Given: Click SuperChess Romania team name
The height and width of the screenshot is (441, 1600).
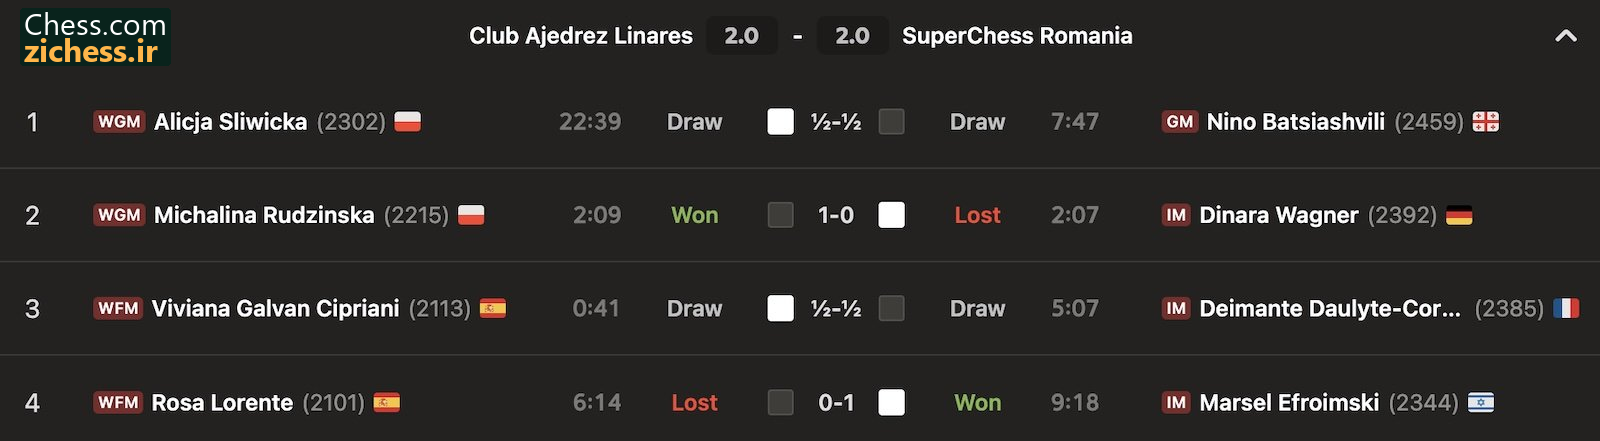Looking at the screenshot, I should coord(1017,36).
